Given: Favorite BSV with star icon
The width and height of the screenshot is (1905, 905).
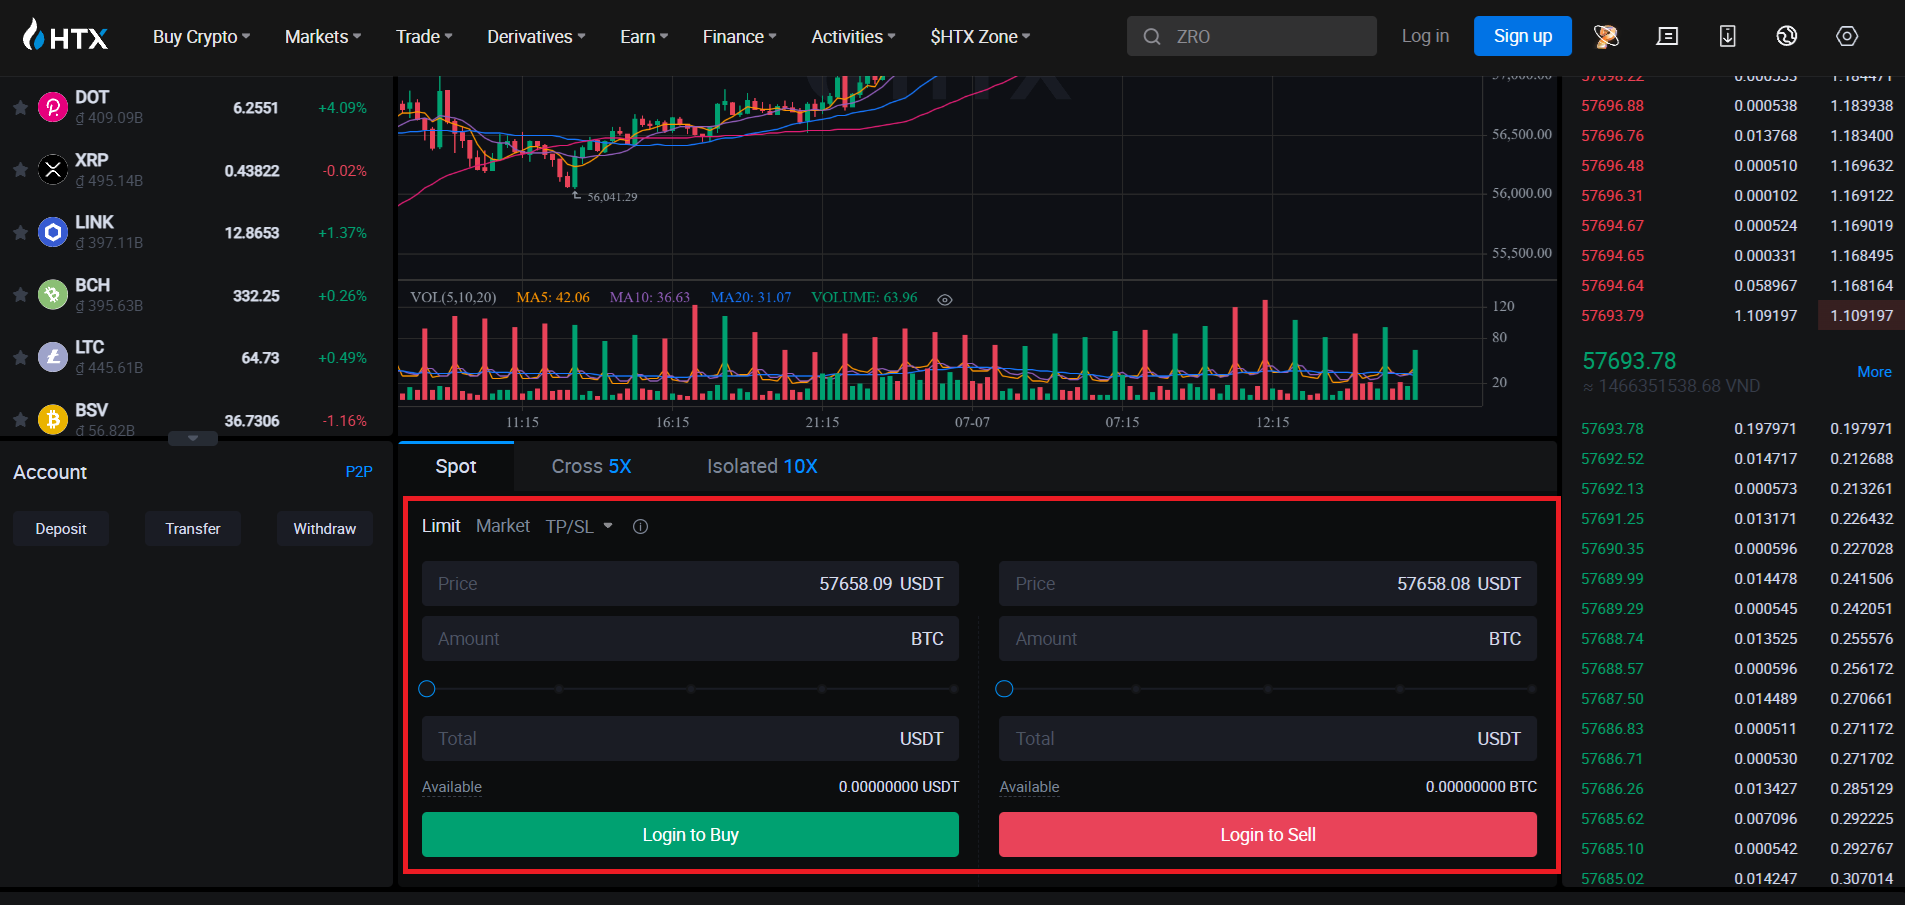Looking at the screenshot, I should (20, 420).
